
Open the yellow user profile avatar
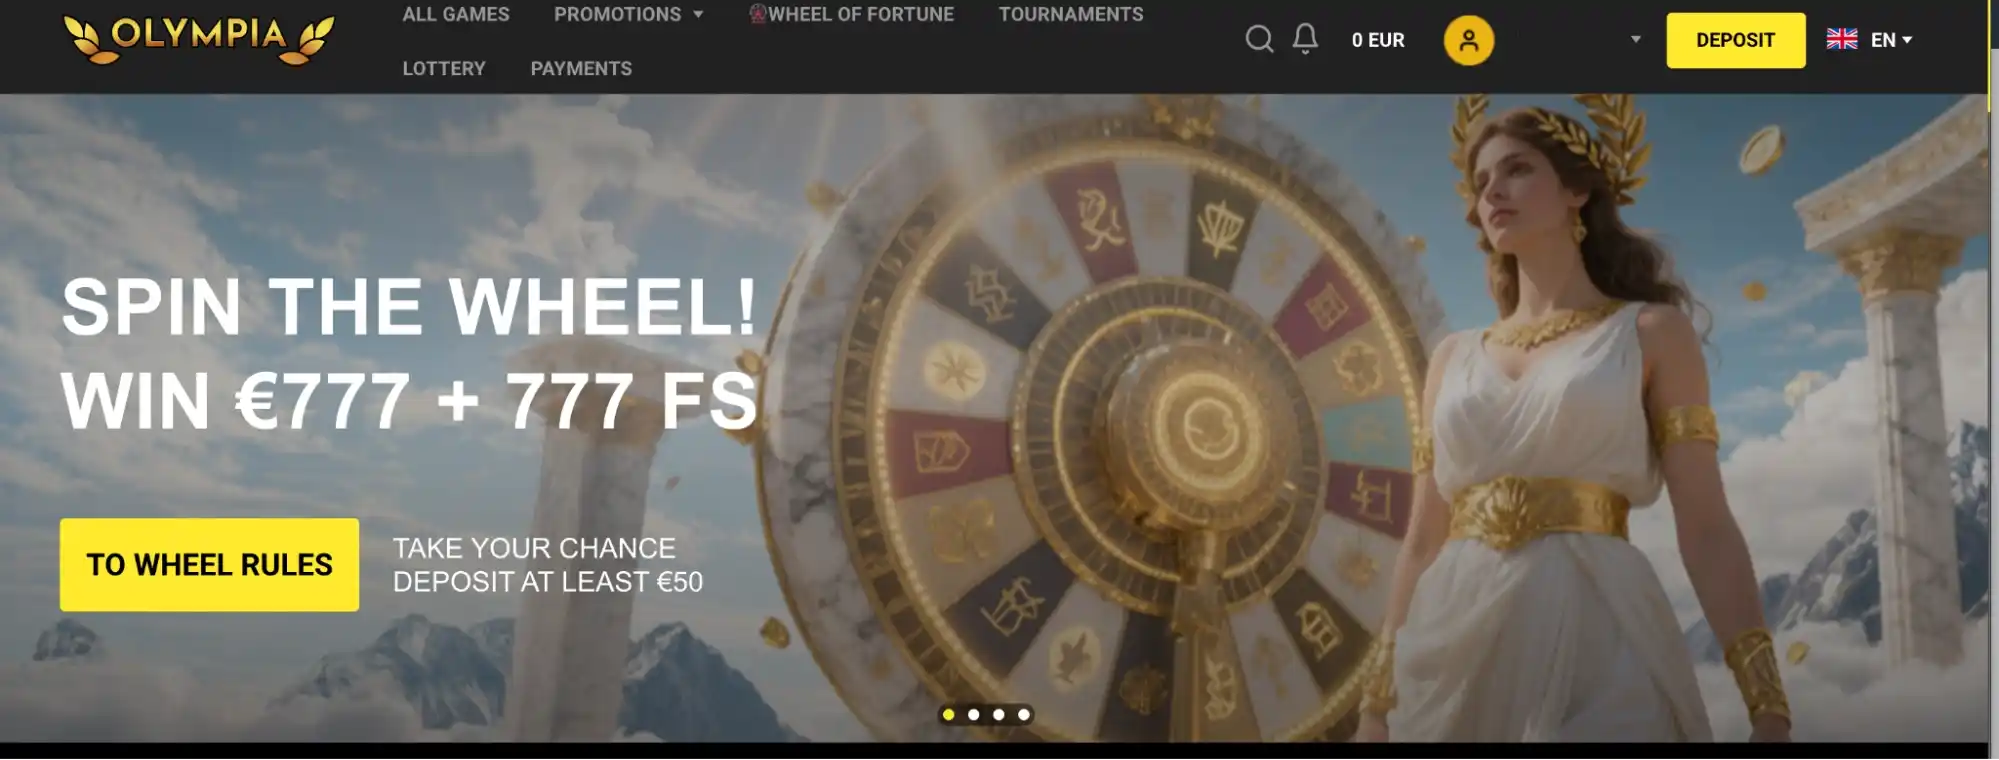click(x=1468, y=40)
